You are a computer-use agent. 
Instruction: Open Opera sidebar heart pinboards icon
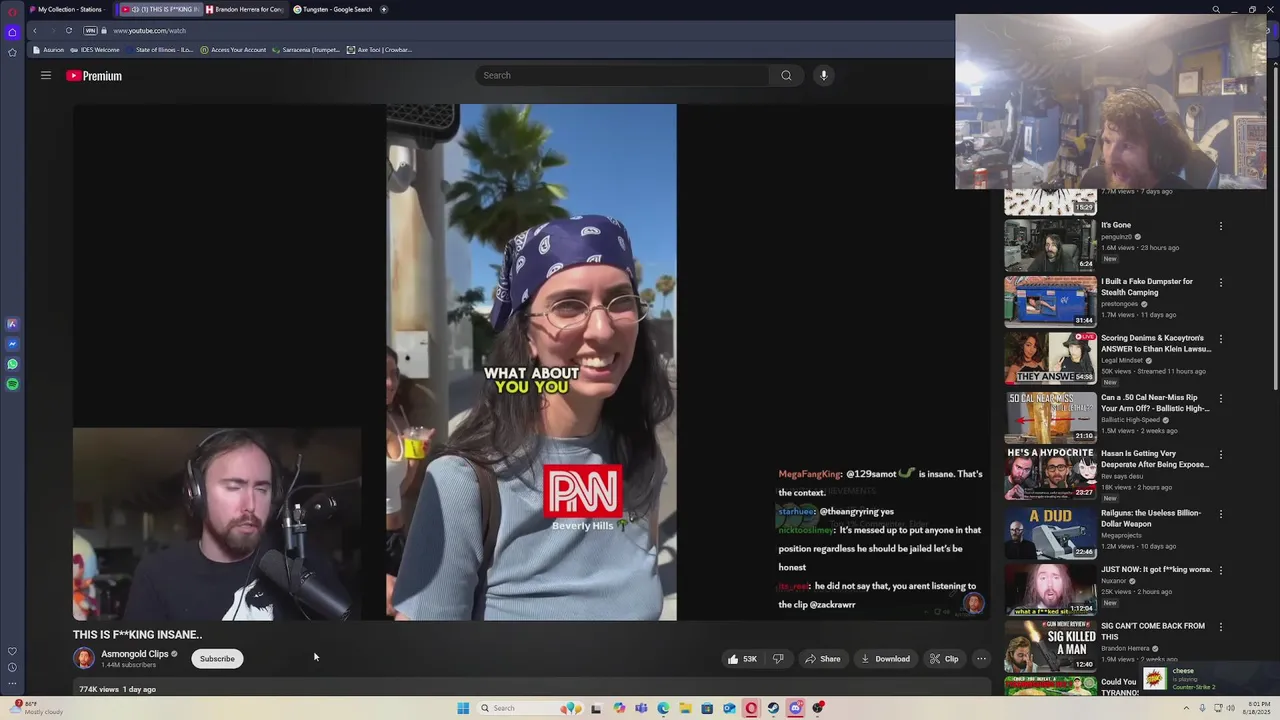click(x=12, y=651)
